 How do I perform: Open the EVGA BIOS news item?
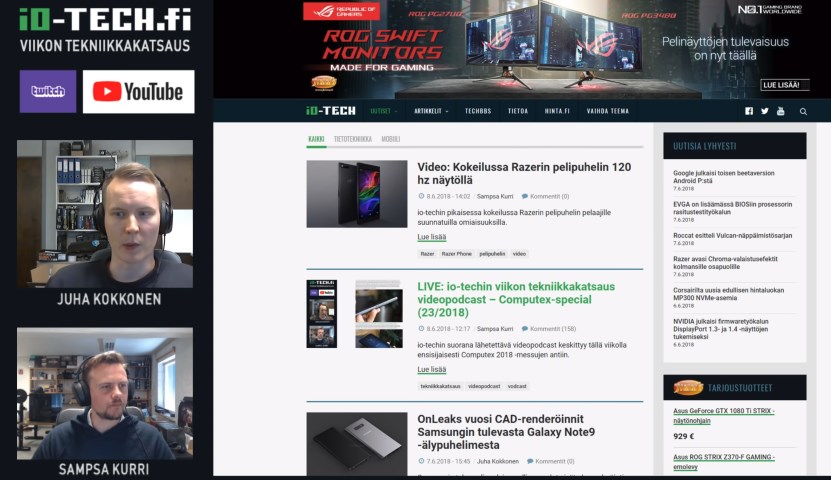pos(733,208)
